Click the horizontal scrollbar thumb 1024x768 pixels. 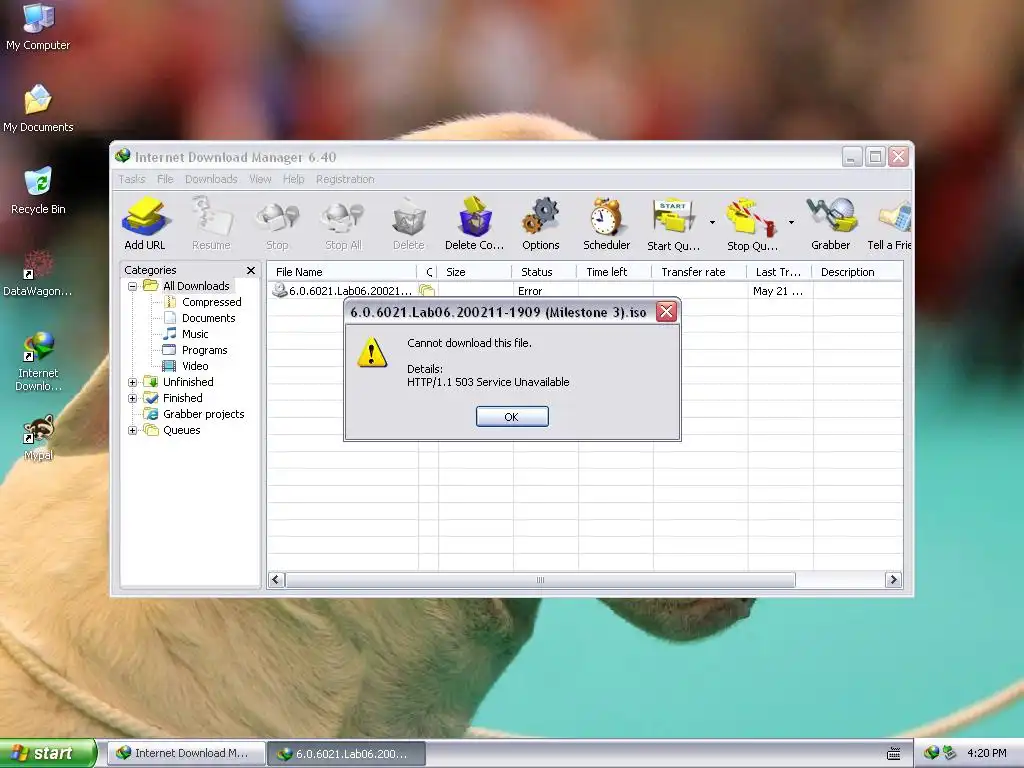point(540,580)
